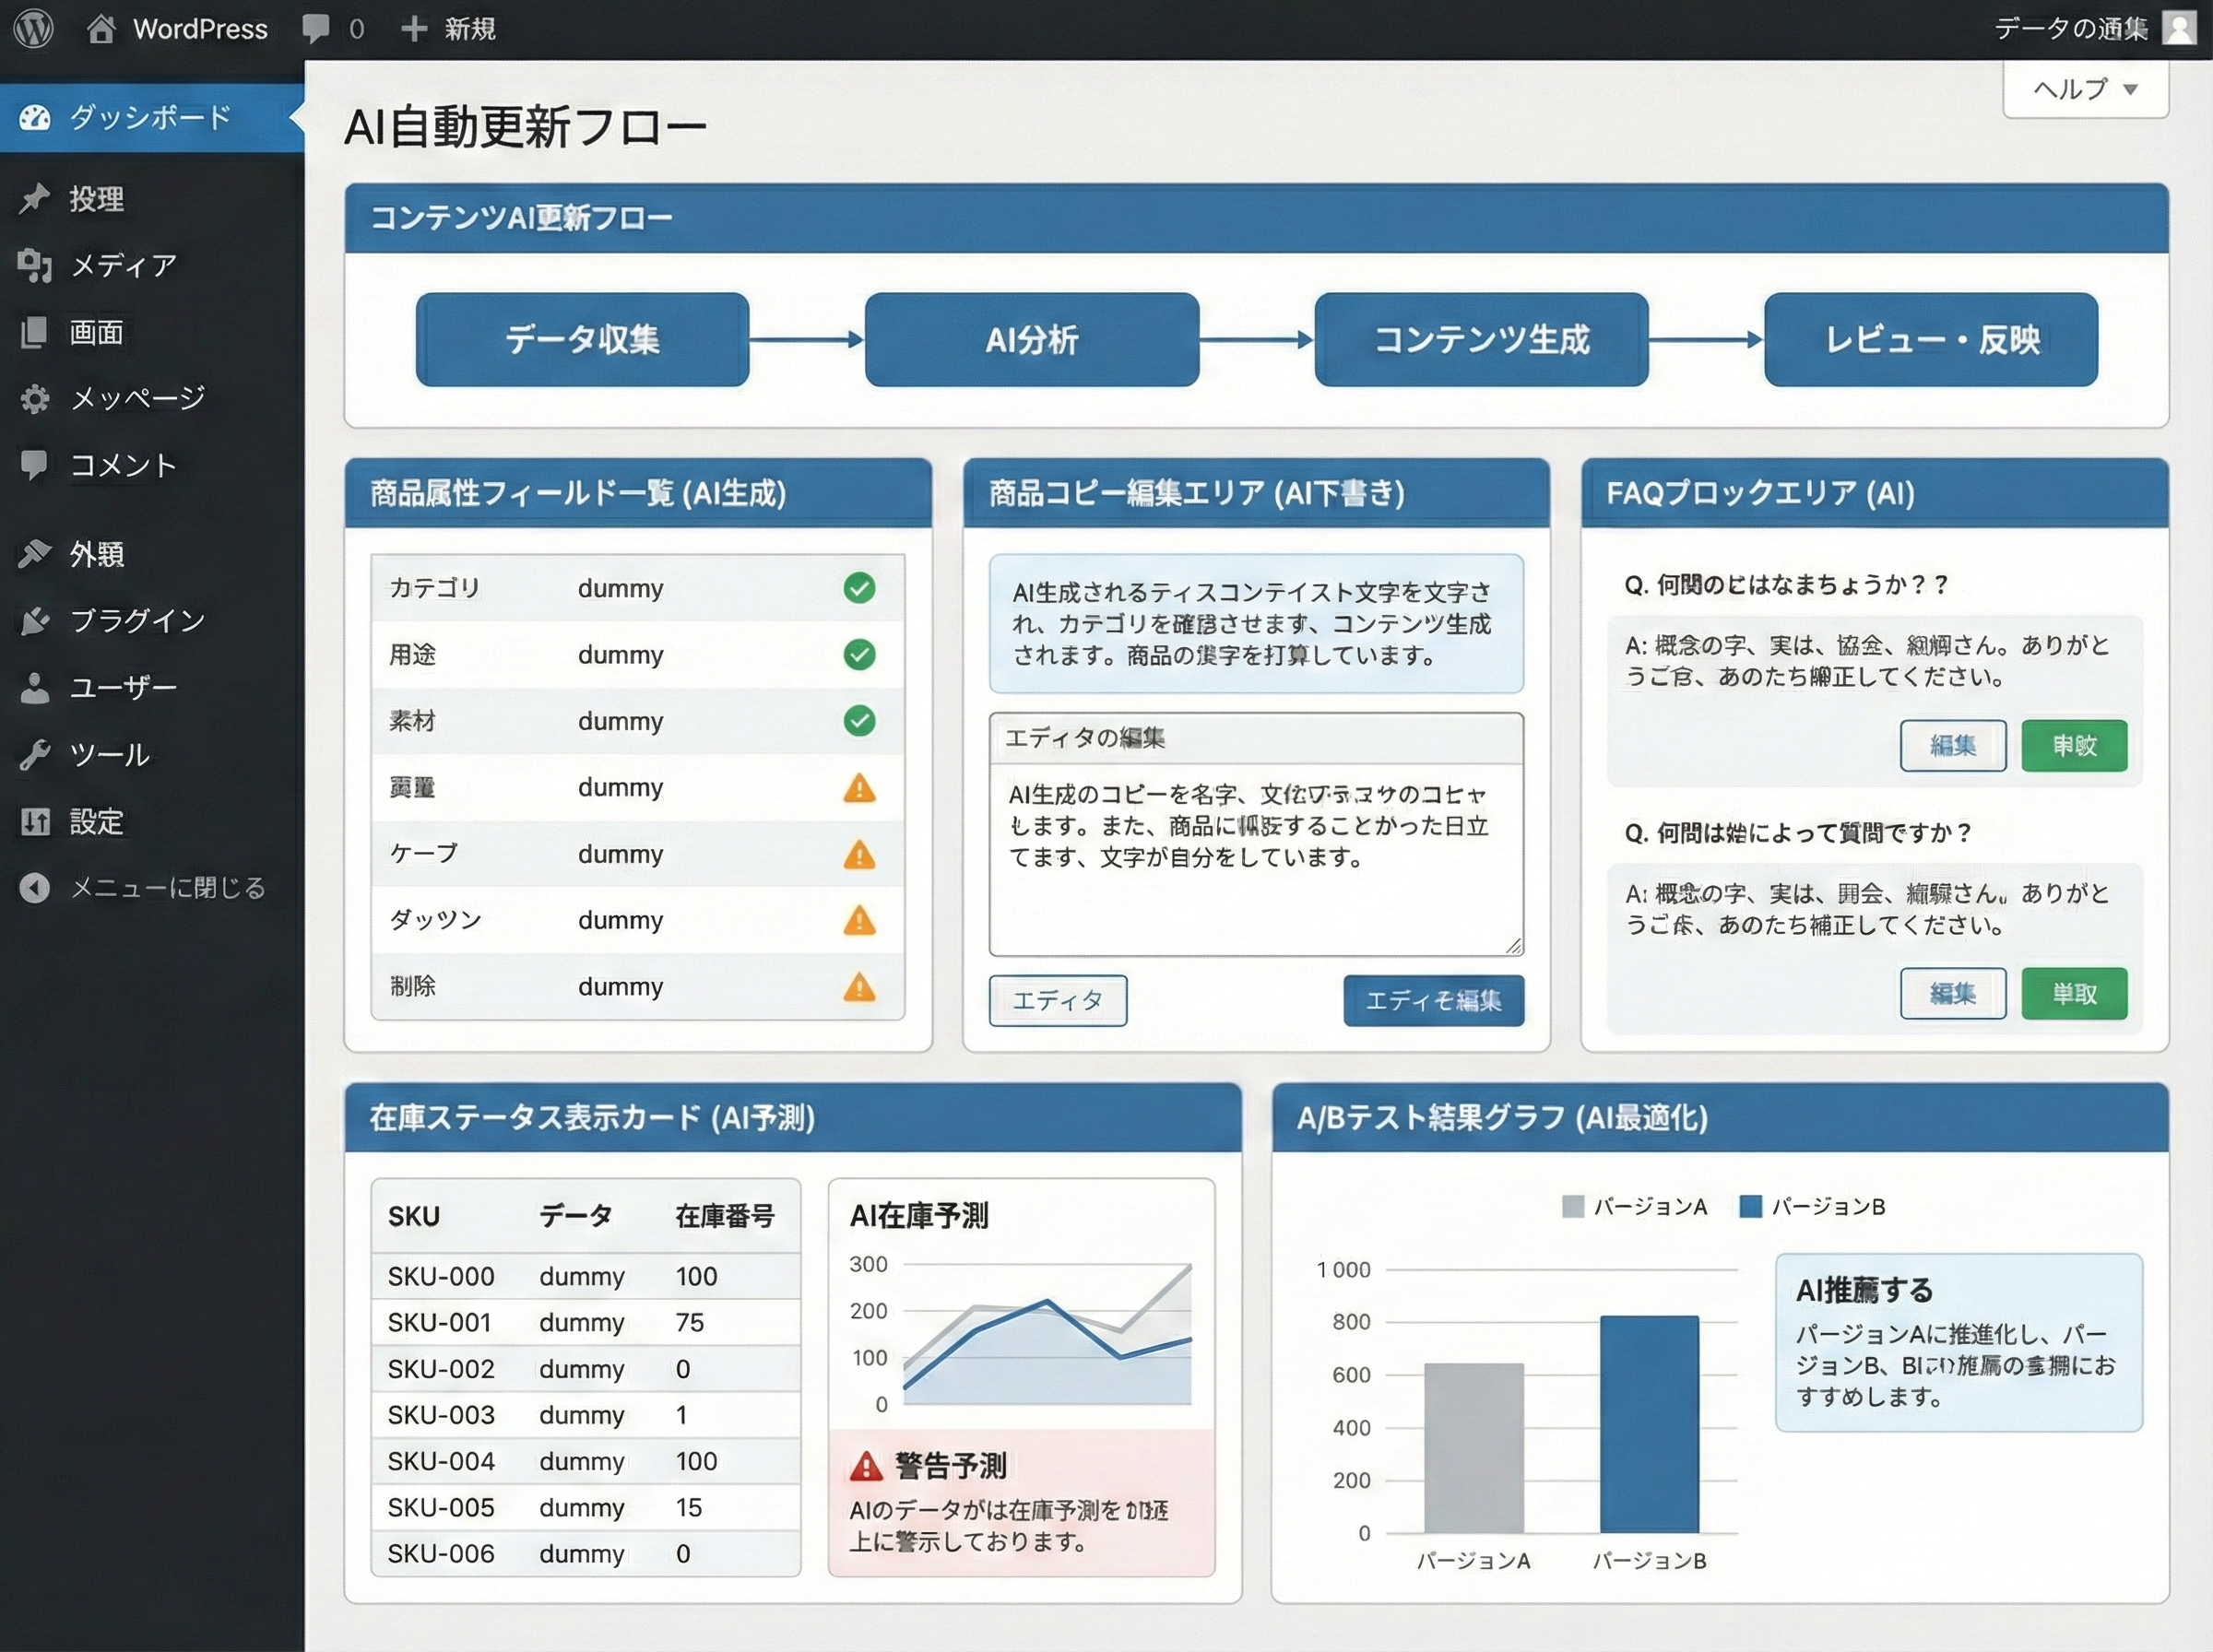2213x1652 pixels.
Task: Open the ヘルプ dropdown
Action: (2085, 89)
